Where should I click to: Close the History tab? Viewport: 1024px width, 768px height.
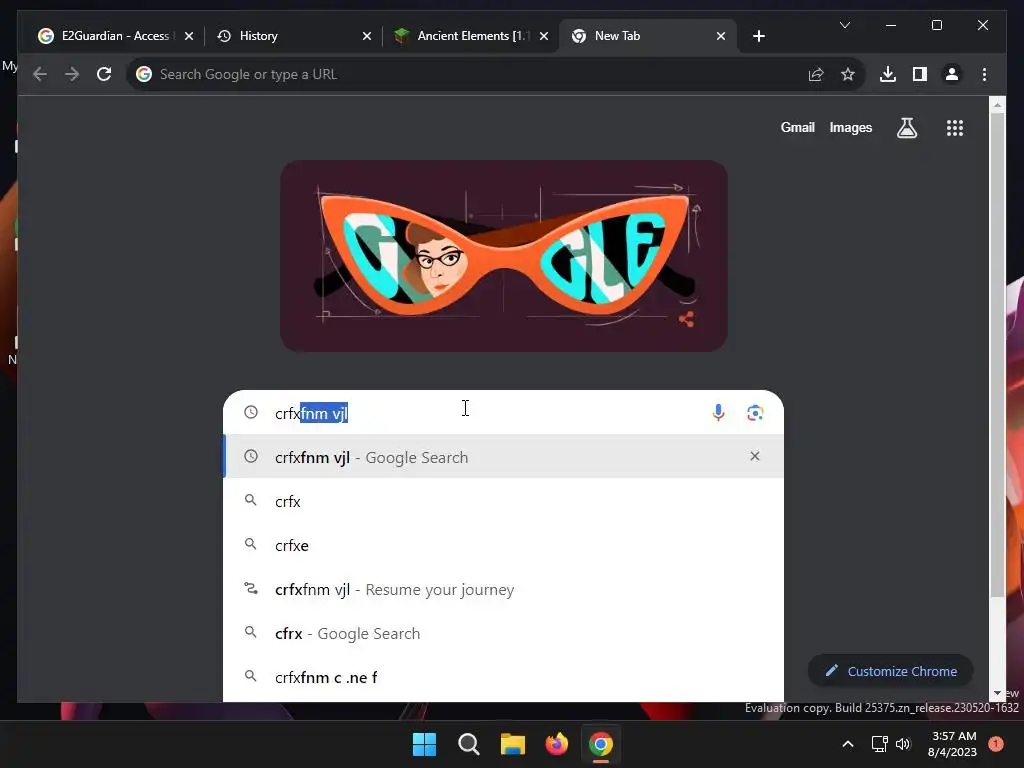click(x=367, y=37)
